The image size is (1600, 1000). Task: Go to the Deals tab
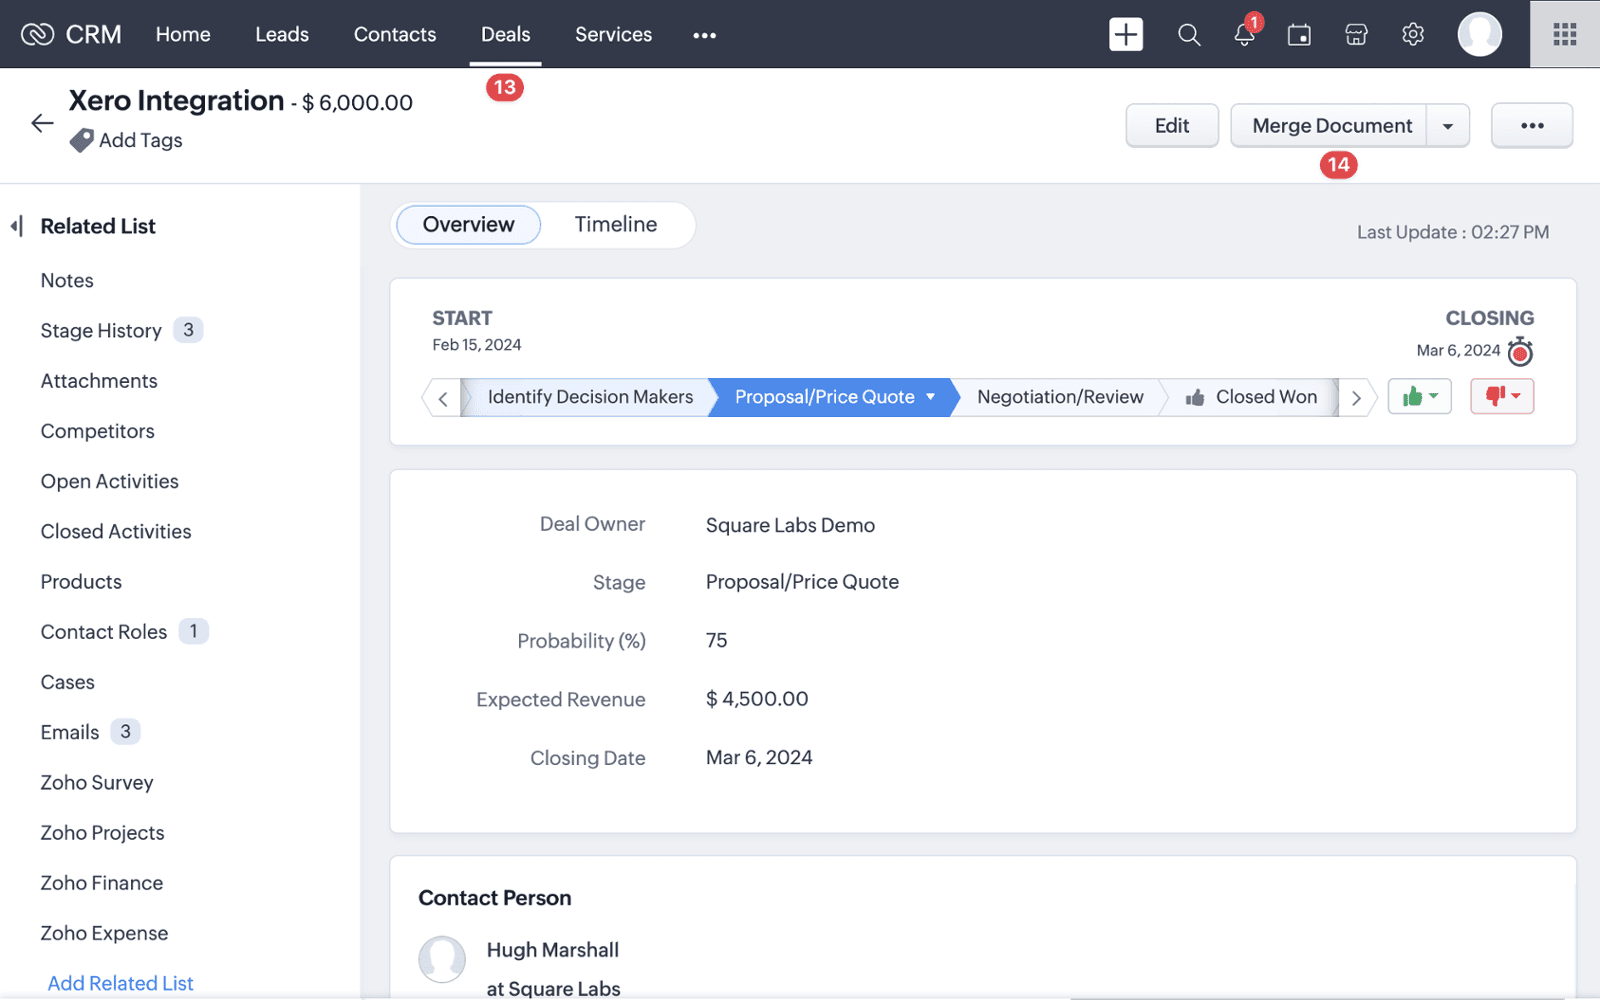tap(506, 35)
